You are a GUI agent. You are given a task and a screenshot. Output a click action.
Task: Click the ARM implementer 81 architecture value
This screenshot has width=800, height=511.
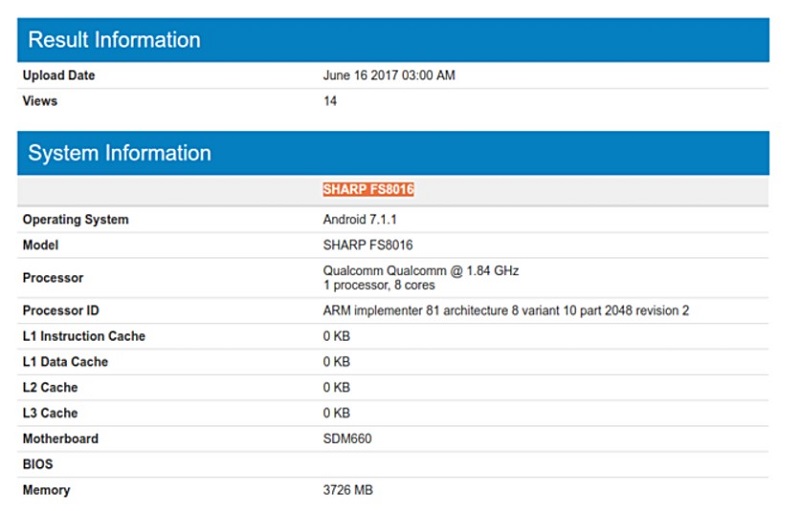click(x=506, y=311)
